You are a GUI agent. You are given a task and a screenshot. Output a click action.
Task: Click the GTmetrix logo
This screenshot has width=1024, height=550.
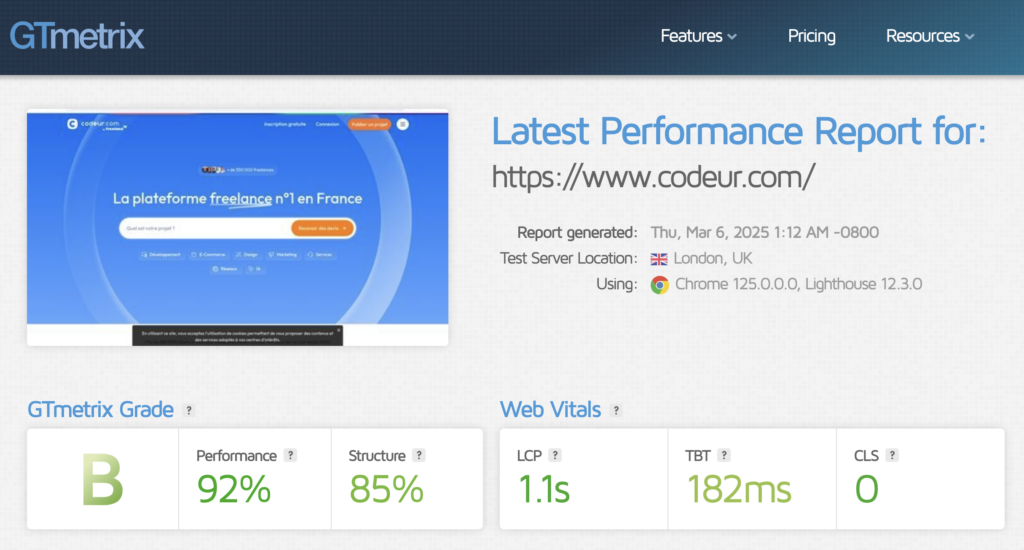tap(77, 35)
